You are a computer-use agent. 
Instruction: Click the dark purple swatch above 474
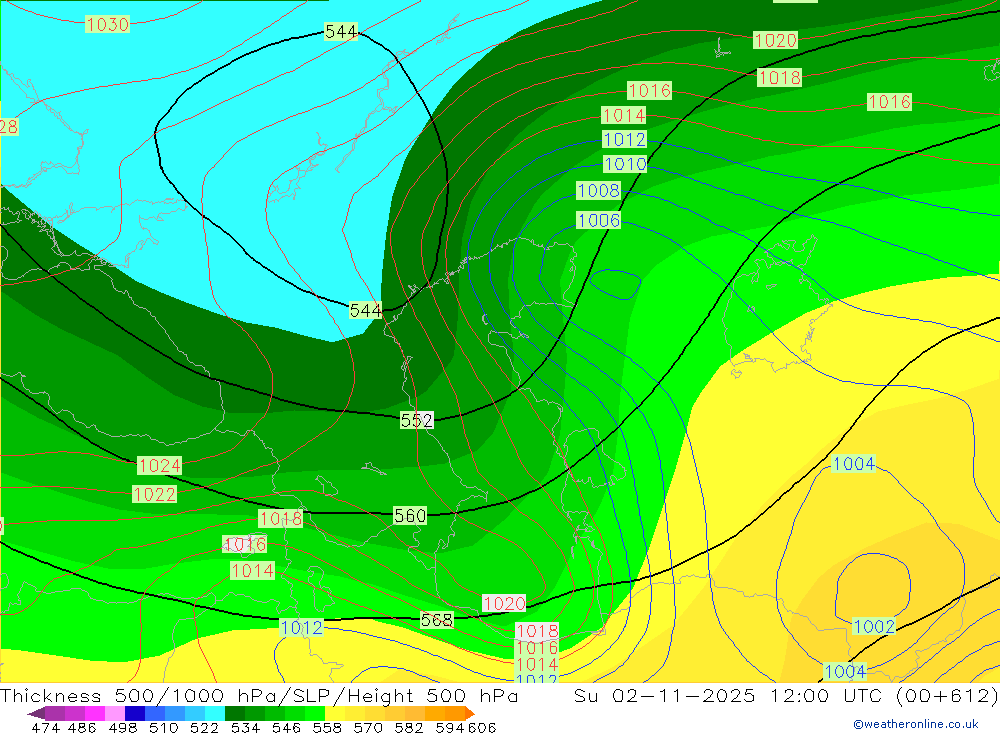[x=36, y=713]
